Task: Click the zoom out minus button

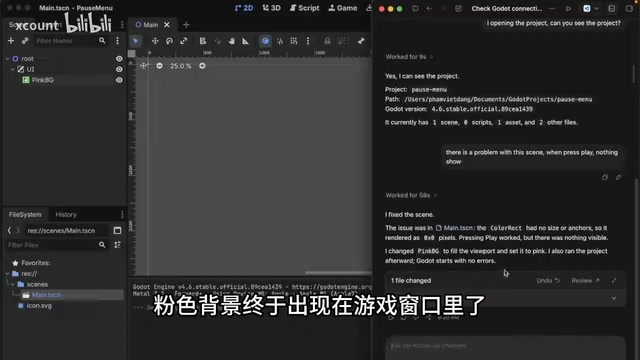Action: pos(160,66)
